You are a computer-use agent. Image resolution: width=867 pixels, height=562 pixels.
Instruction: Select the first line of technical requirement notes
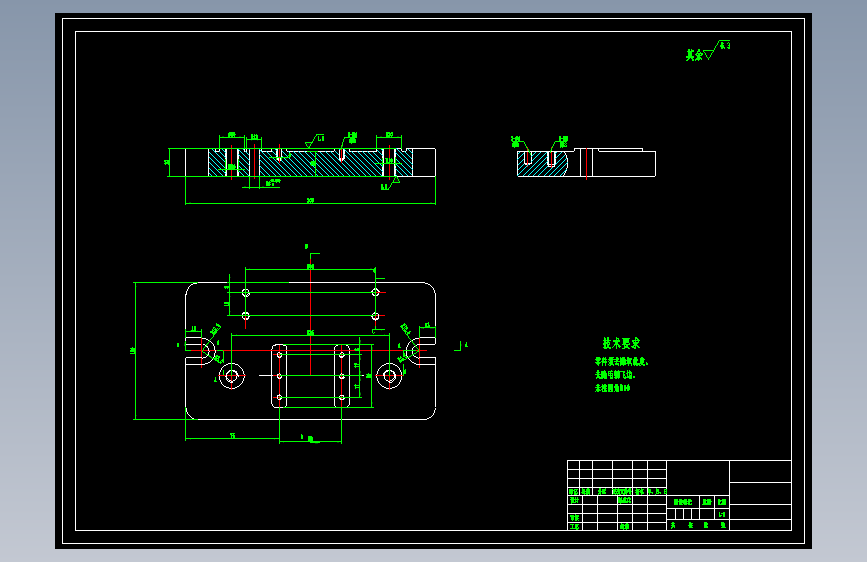[621, 362]
